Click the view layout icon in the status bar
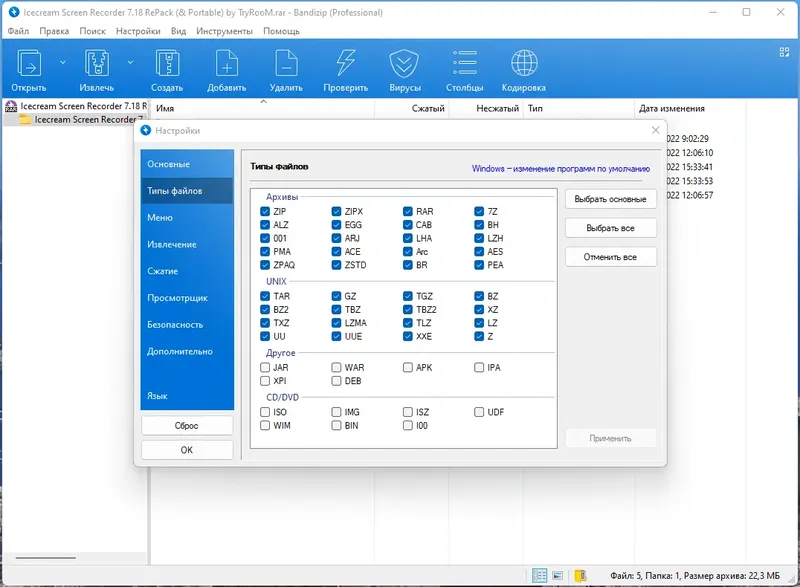 pos(540,575)
